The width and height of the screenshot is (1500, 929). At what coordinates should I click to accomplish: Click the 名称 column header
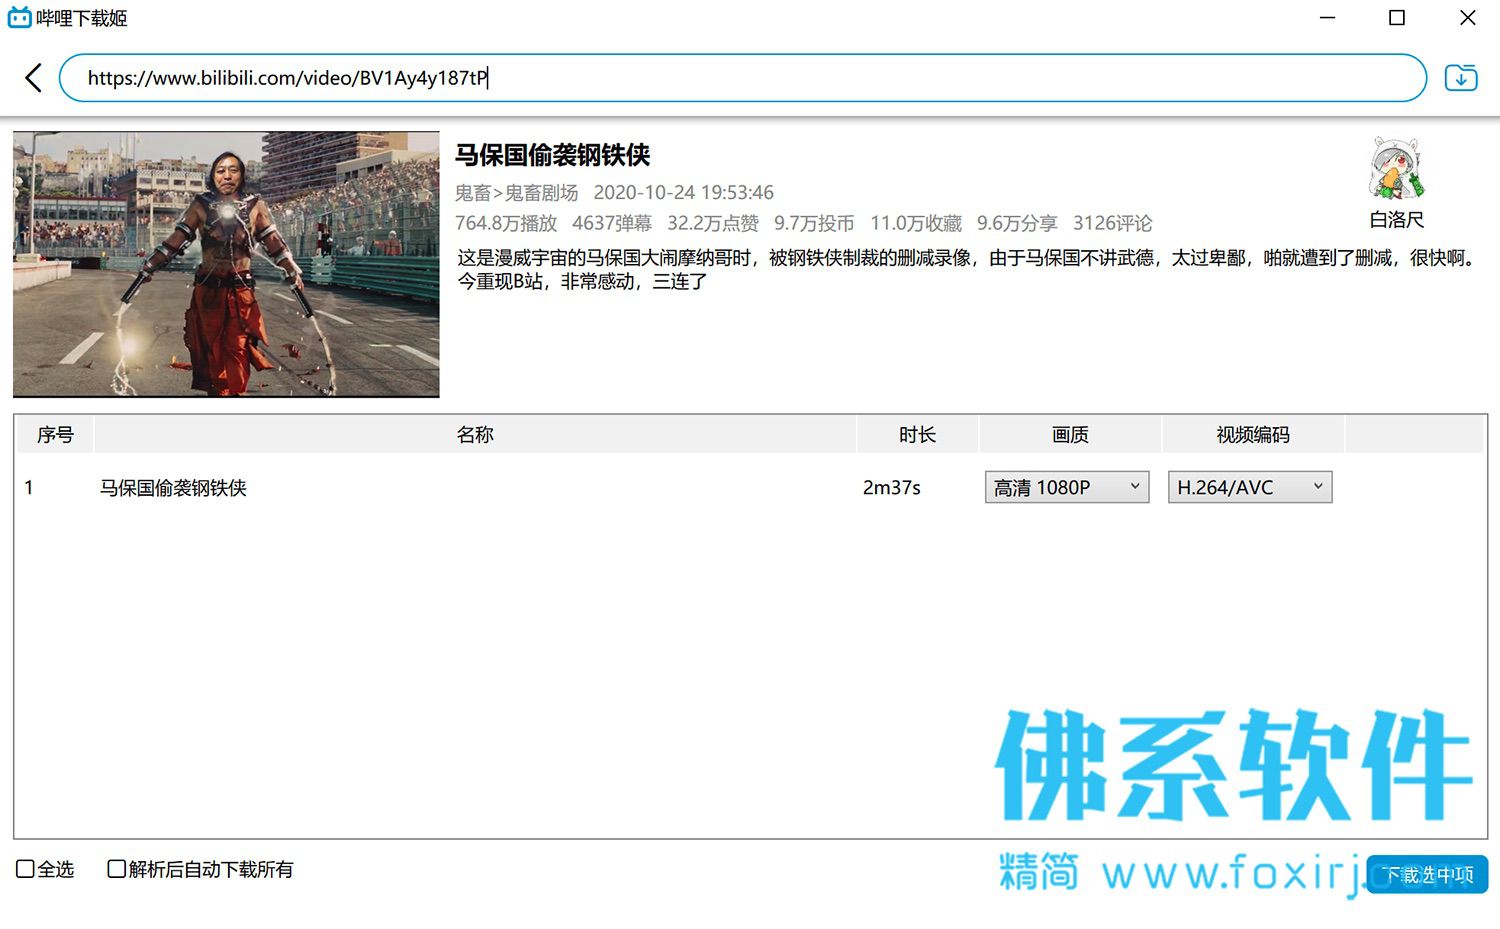(x=475, y=435)
